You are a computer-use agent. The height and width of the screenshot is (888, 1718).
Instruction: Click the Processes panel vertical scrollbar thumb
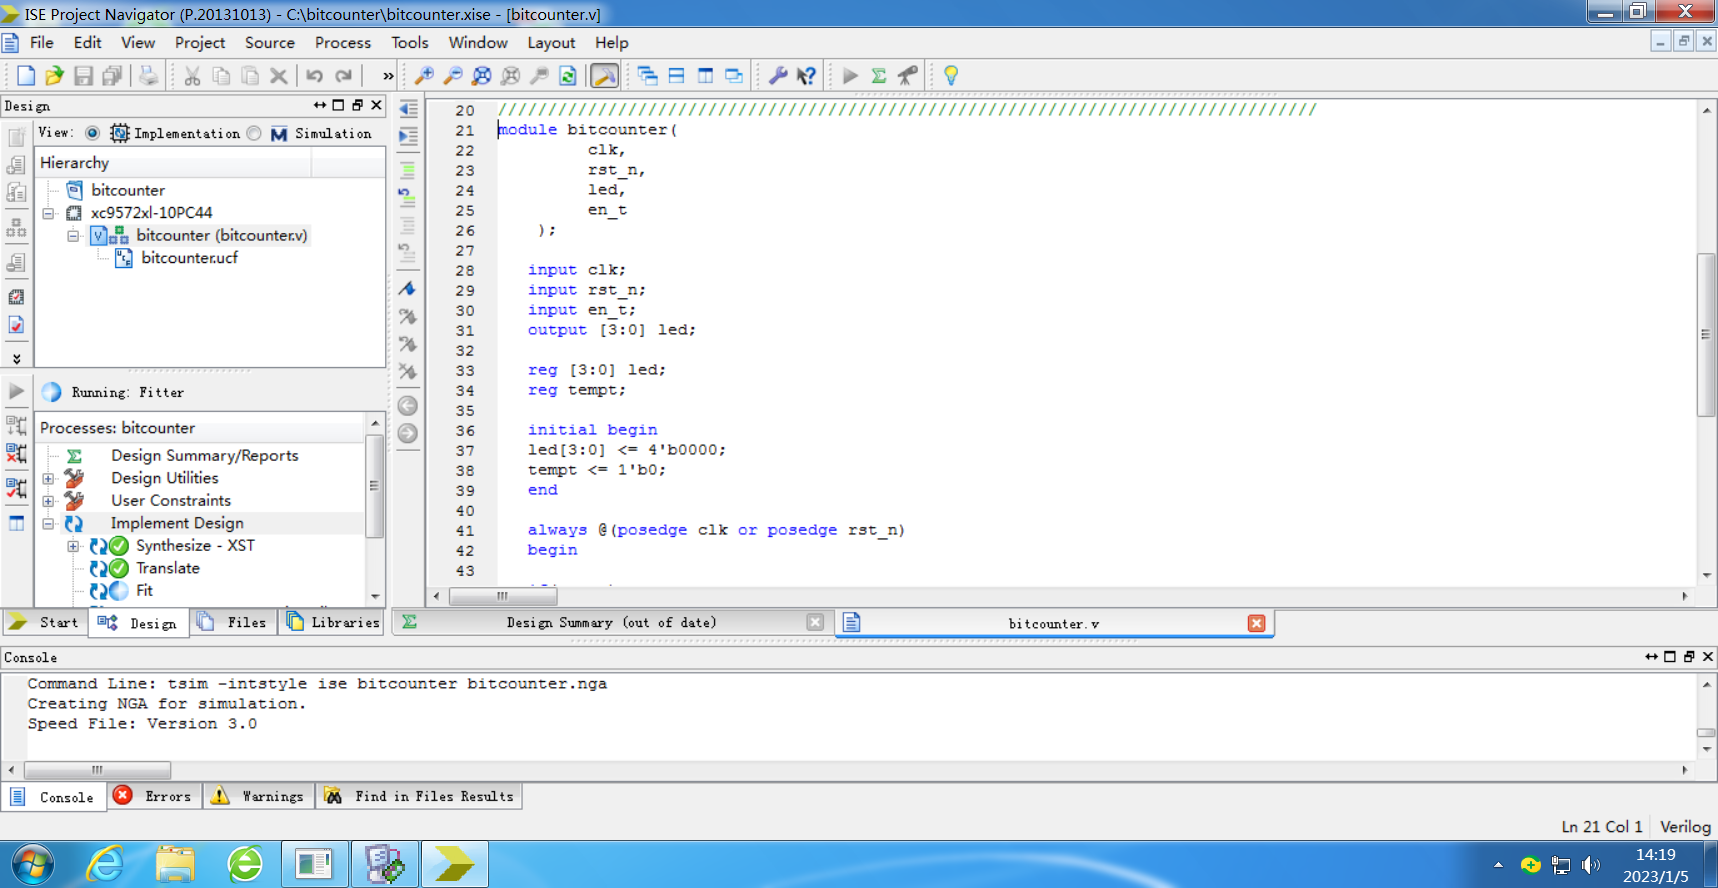pos(374,486)
